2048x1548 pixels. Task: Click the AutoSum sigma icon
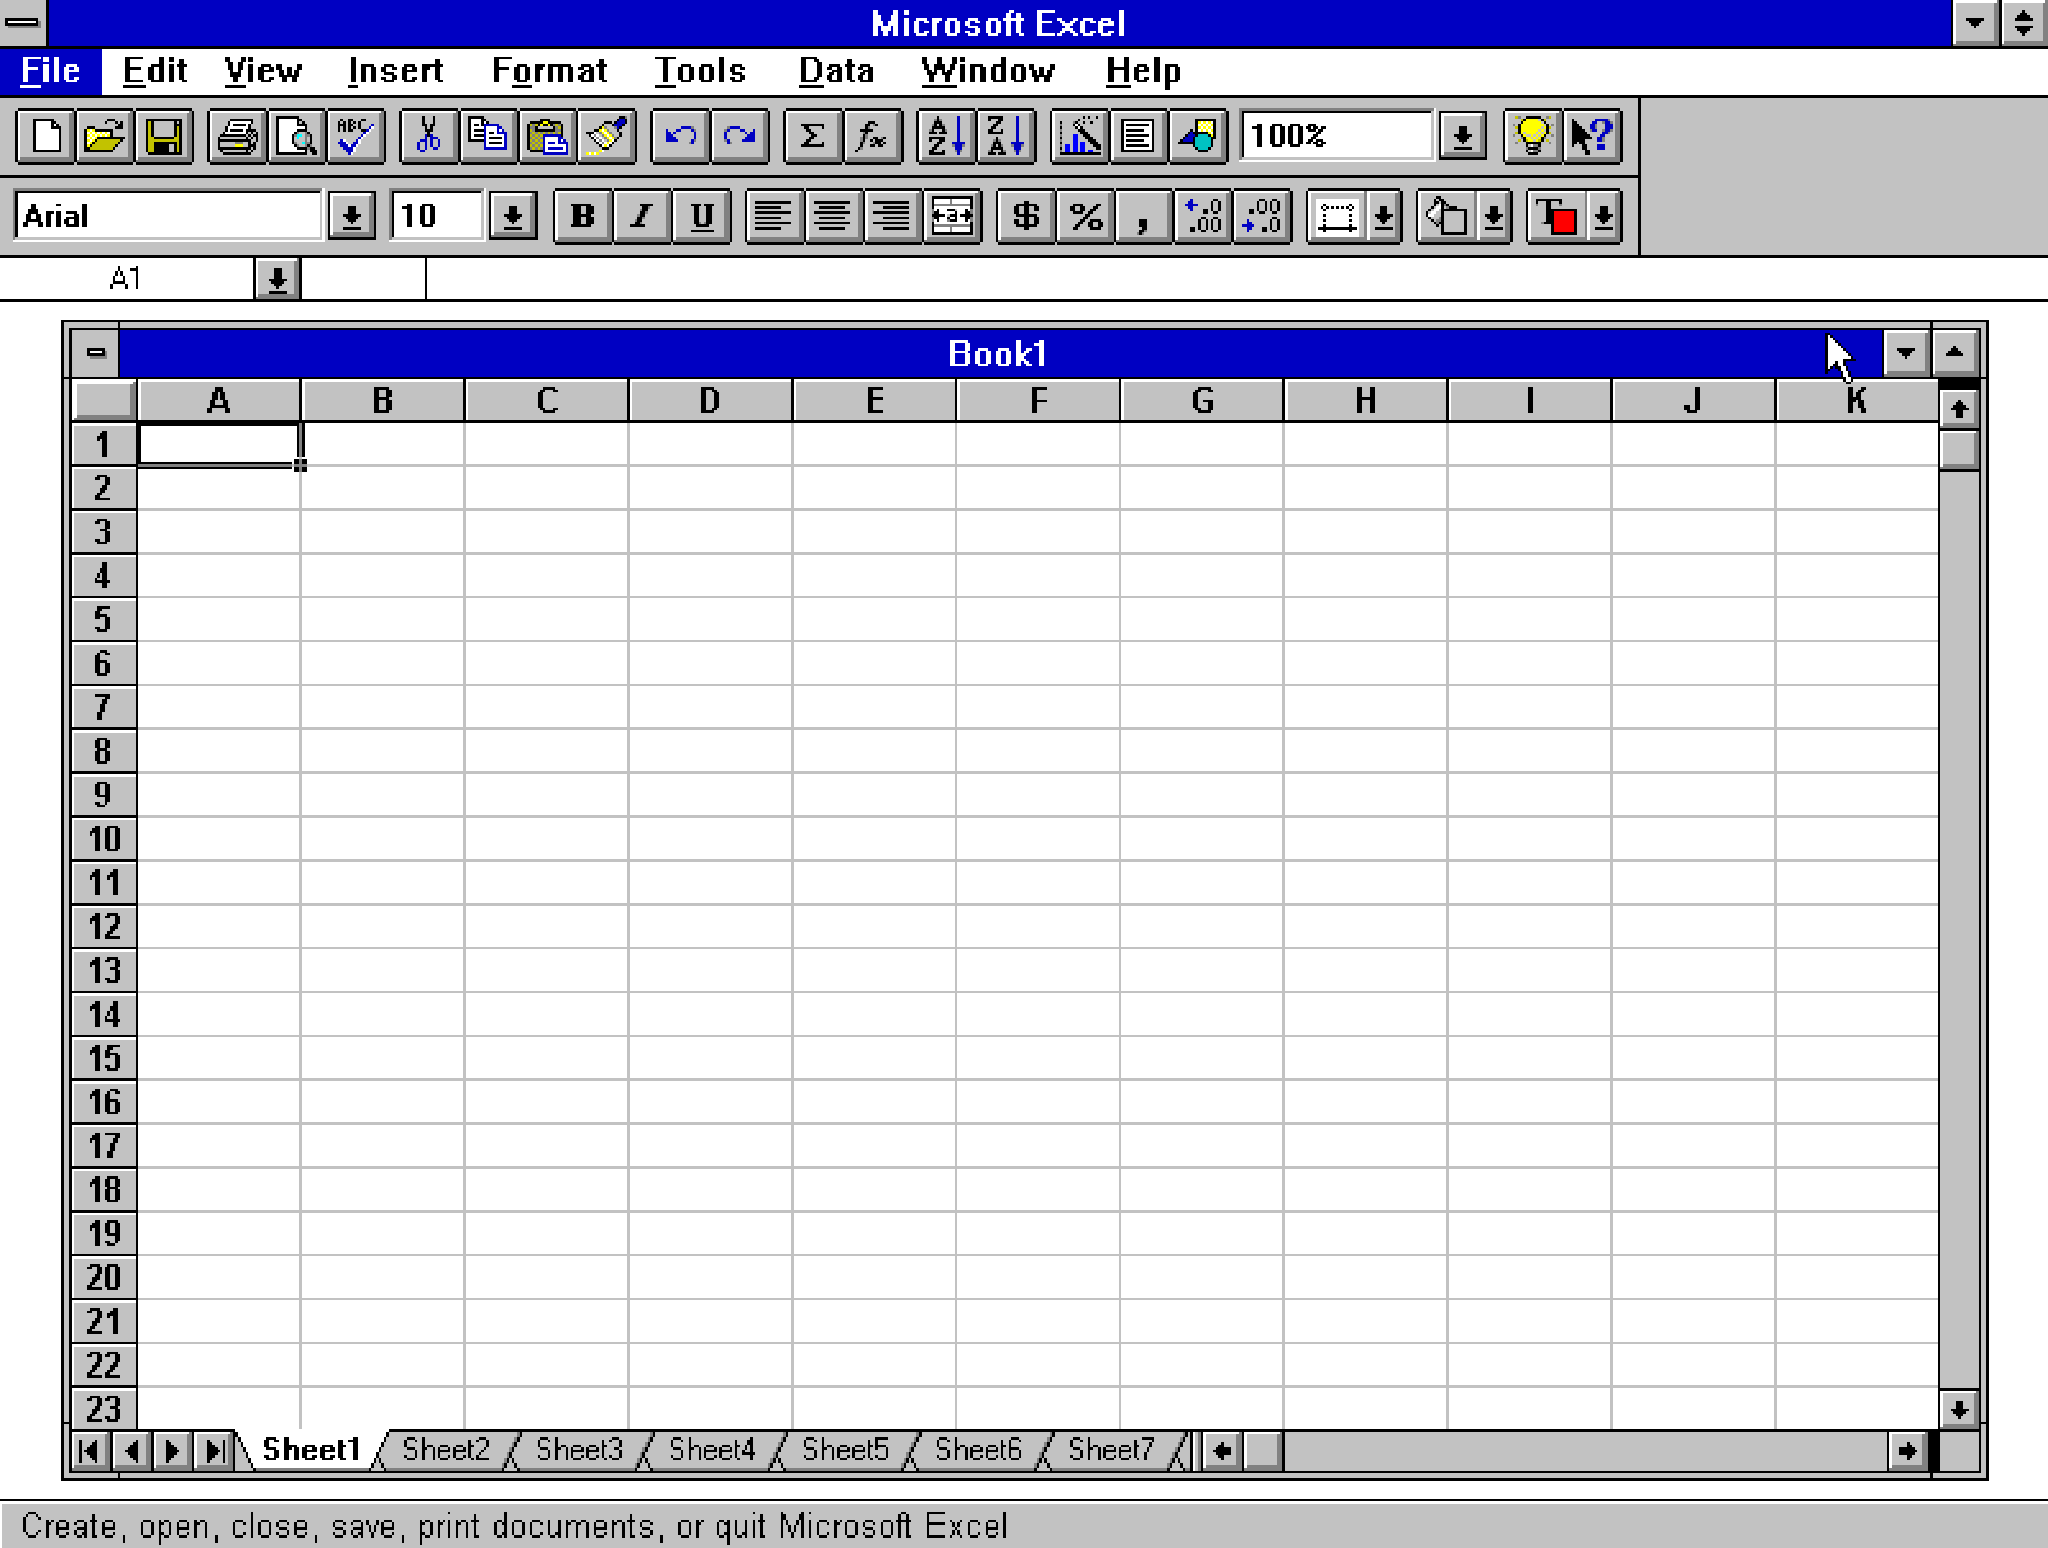tap(812, 136)
